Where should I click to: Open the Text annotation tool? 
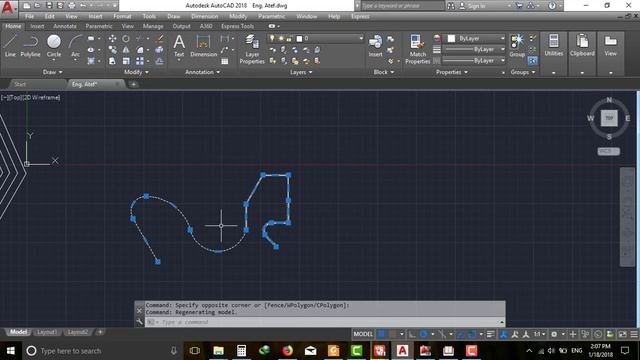(179, 46)
